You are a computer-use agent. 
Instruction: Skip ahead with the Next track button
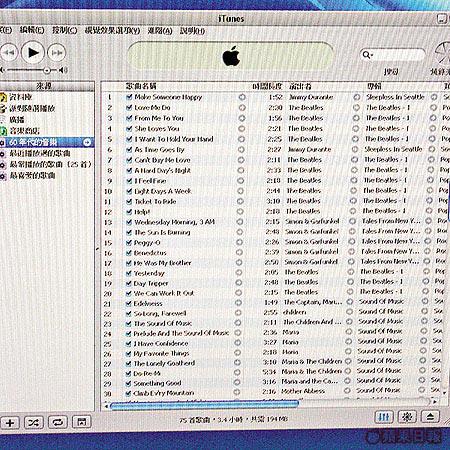[57, 53]
